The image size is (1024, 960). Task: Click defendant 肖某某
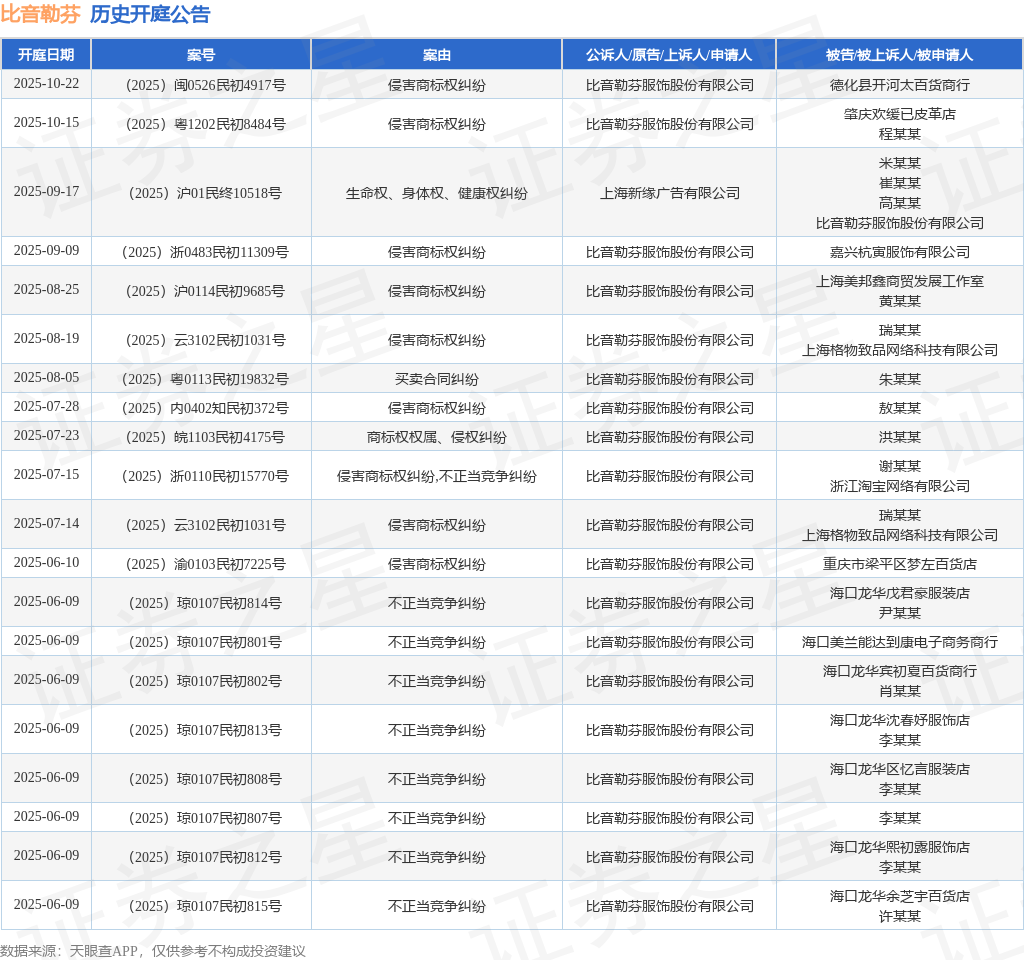[899, 691]
